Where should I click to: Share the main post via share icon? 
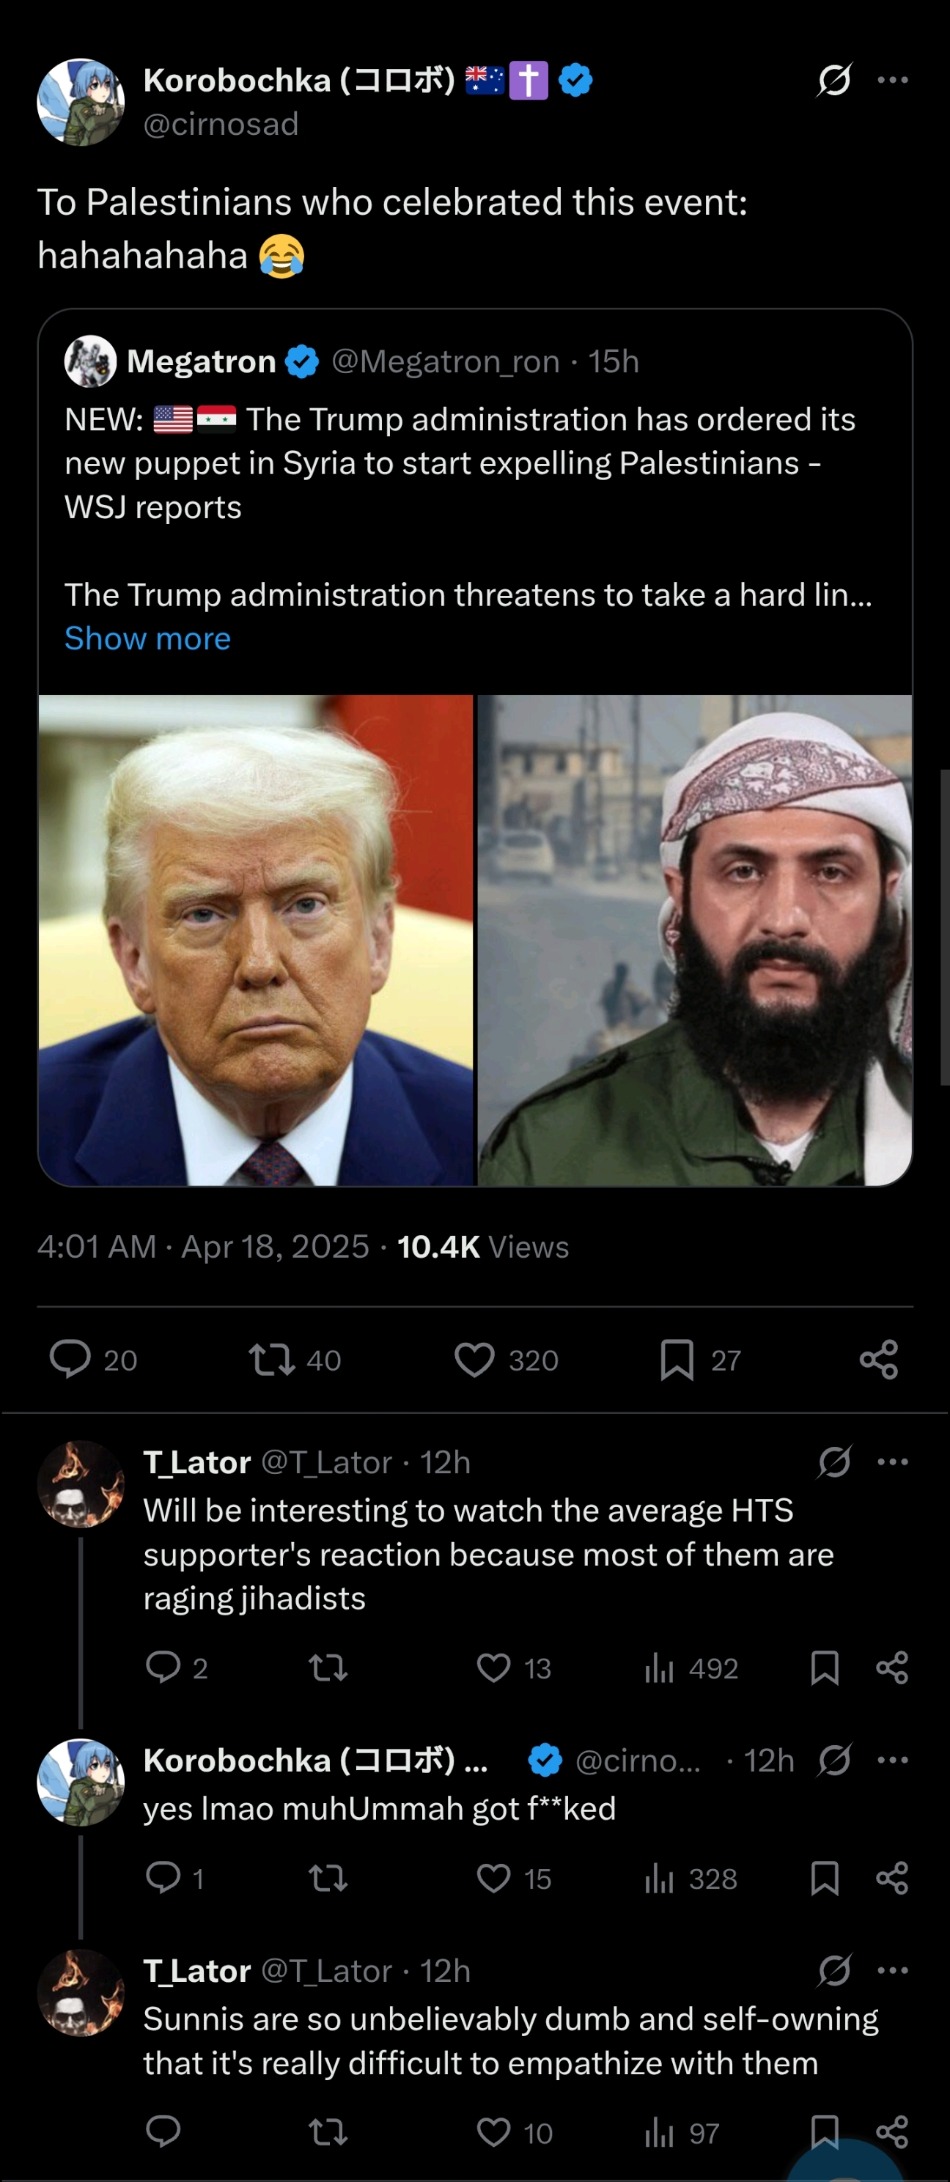879,1359
